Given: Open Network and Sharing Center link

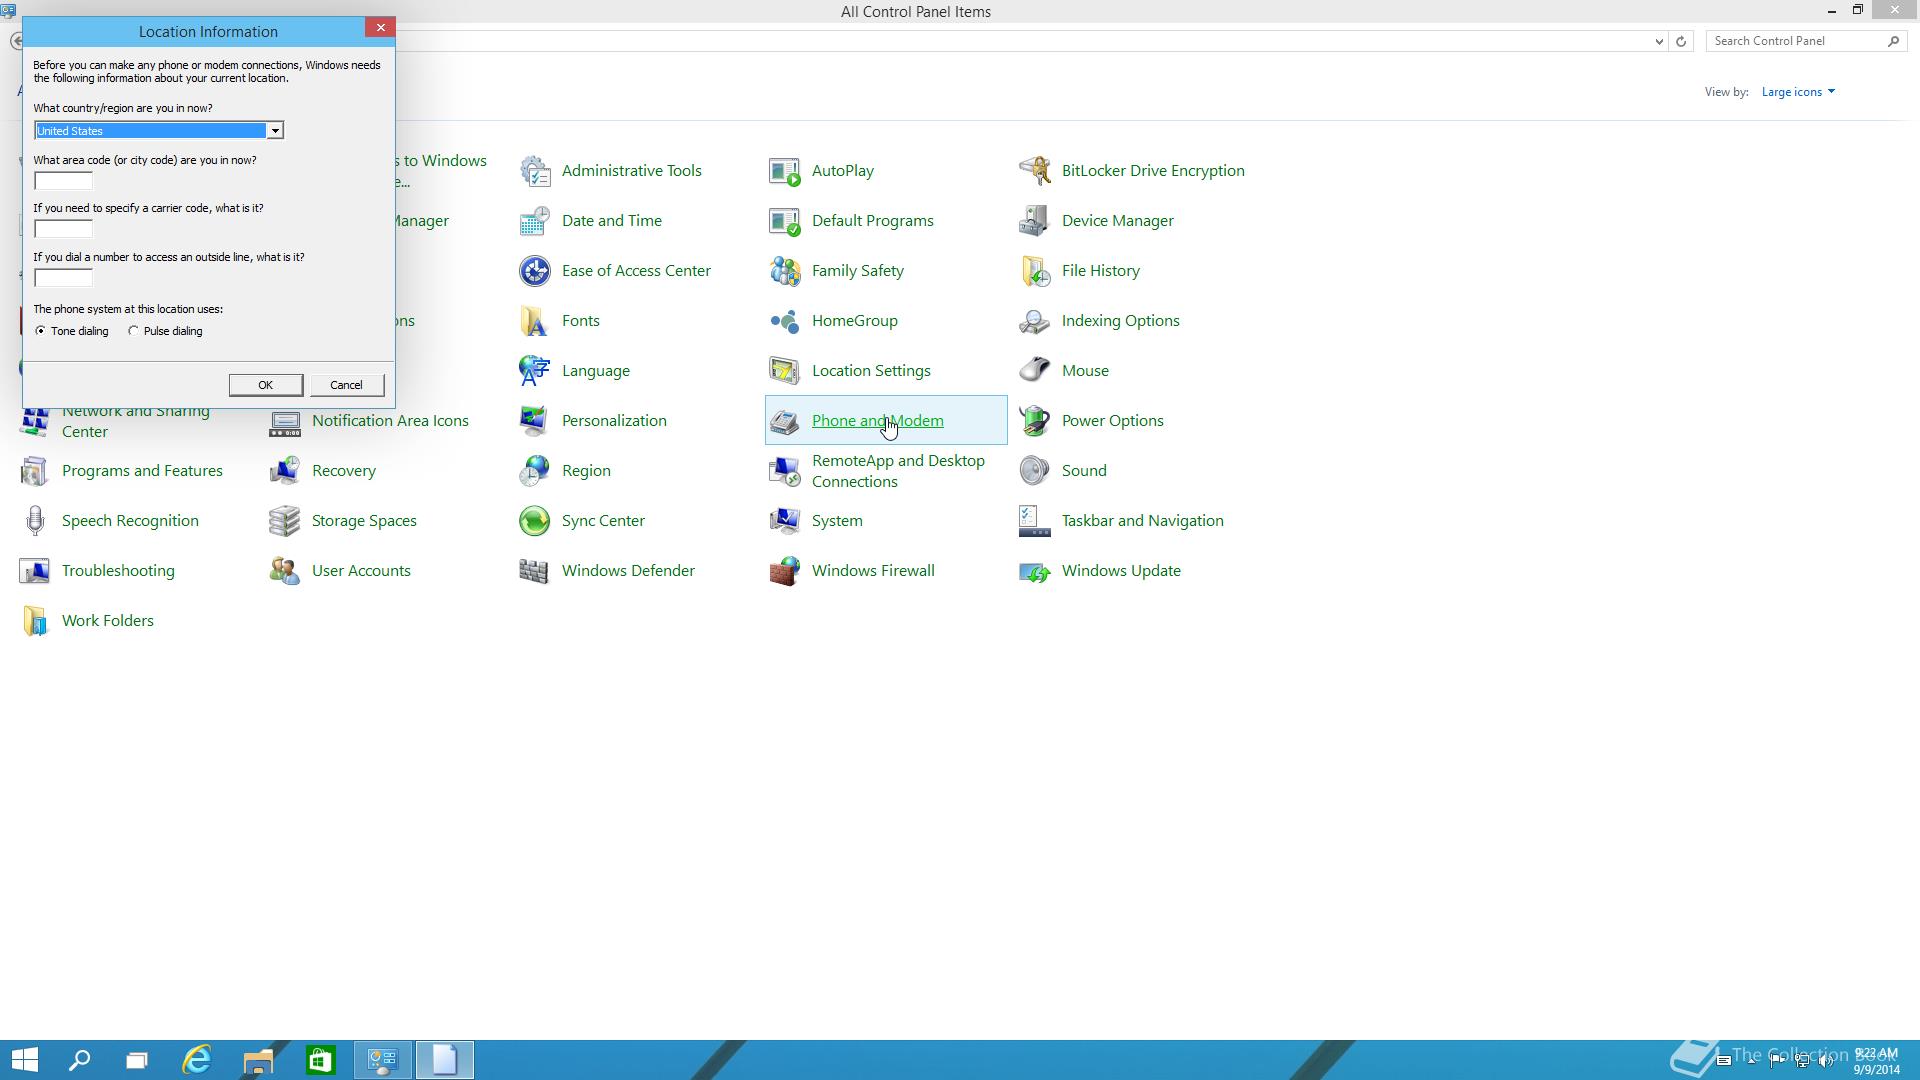Looking at the screenshot, I should point(136,423).
